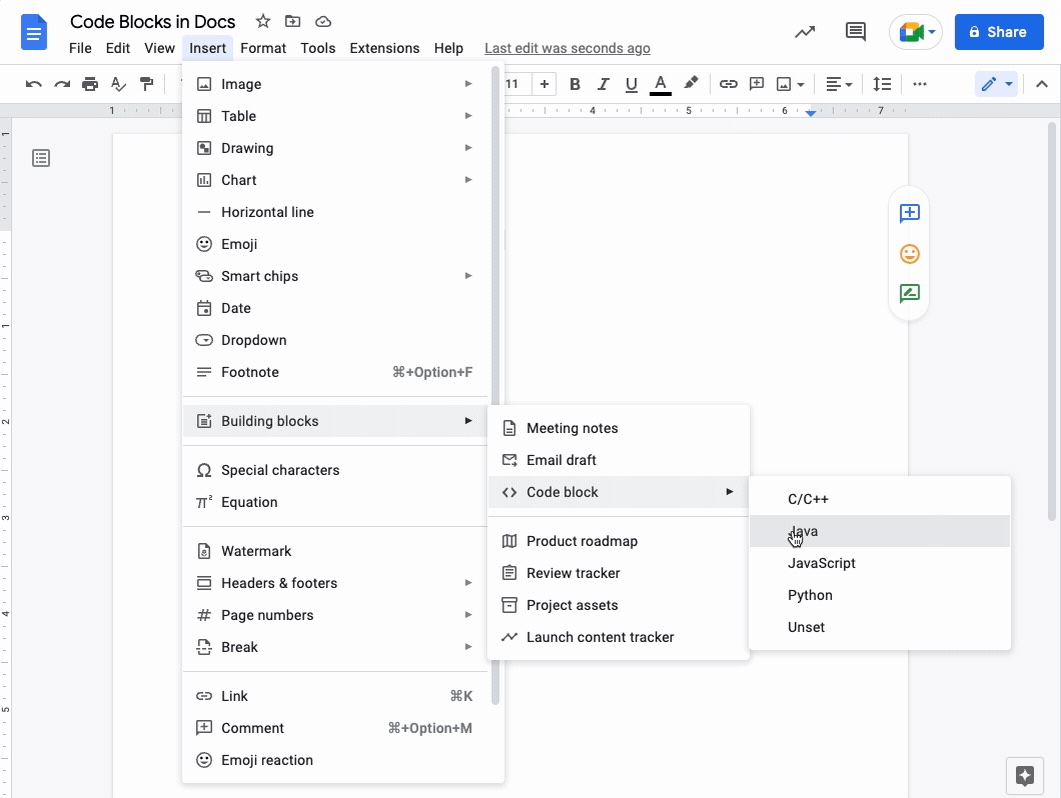Open the text color swatch
The width and height of the screenshot is (1061, 798).
pos(661,84)
